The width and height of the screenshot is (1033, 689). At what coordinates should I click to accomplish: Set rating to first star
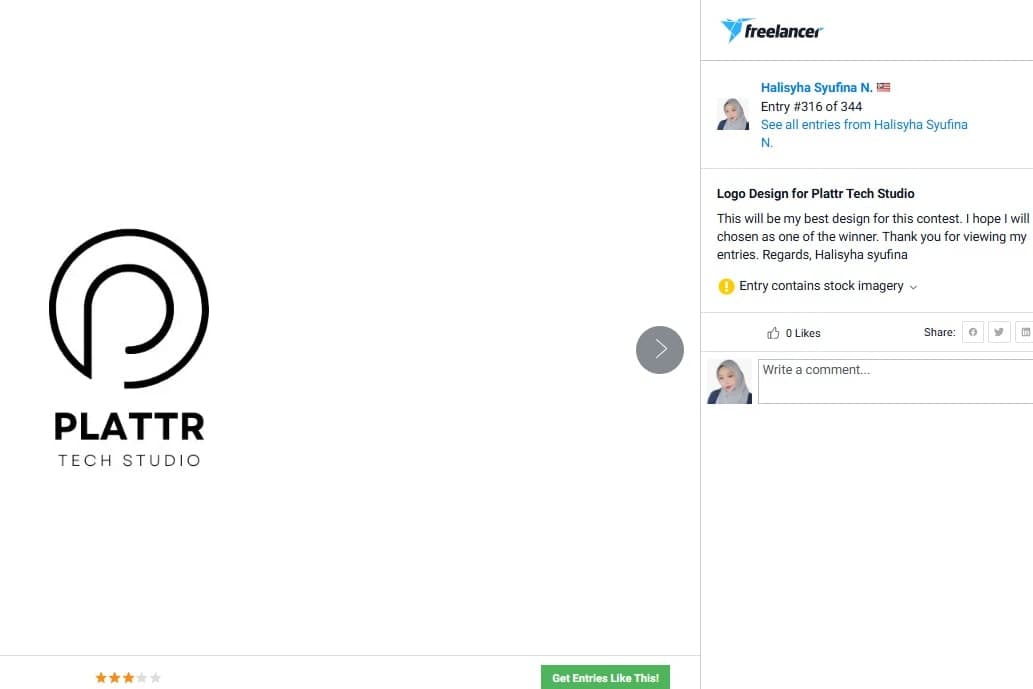coord(101,677)
